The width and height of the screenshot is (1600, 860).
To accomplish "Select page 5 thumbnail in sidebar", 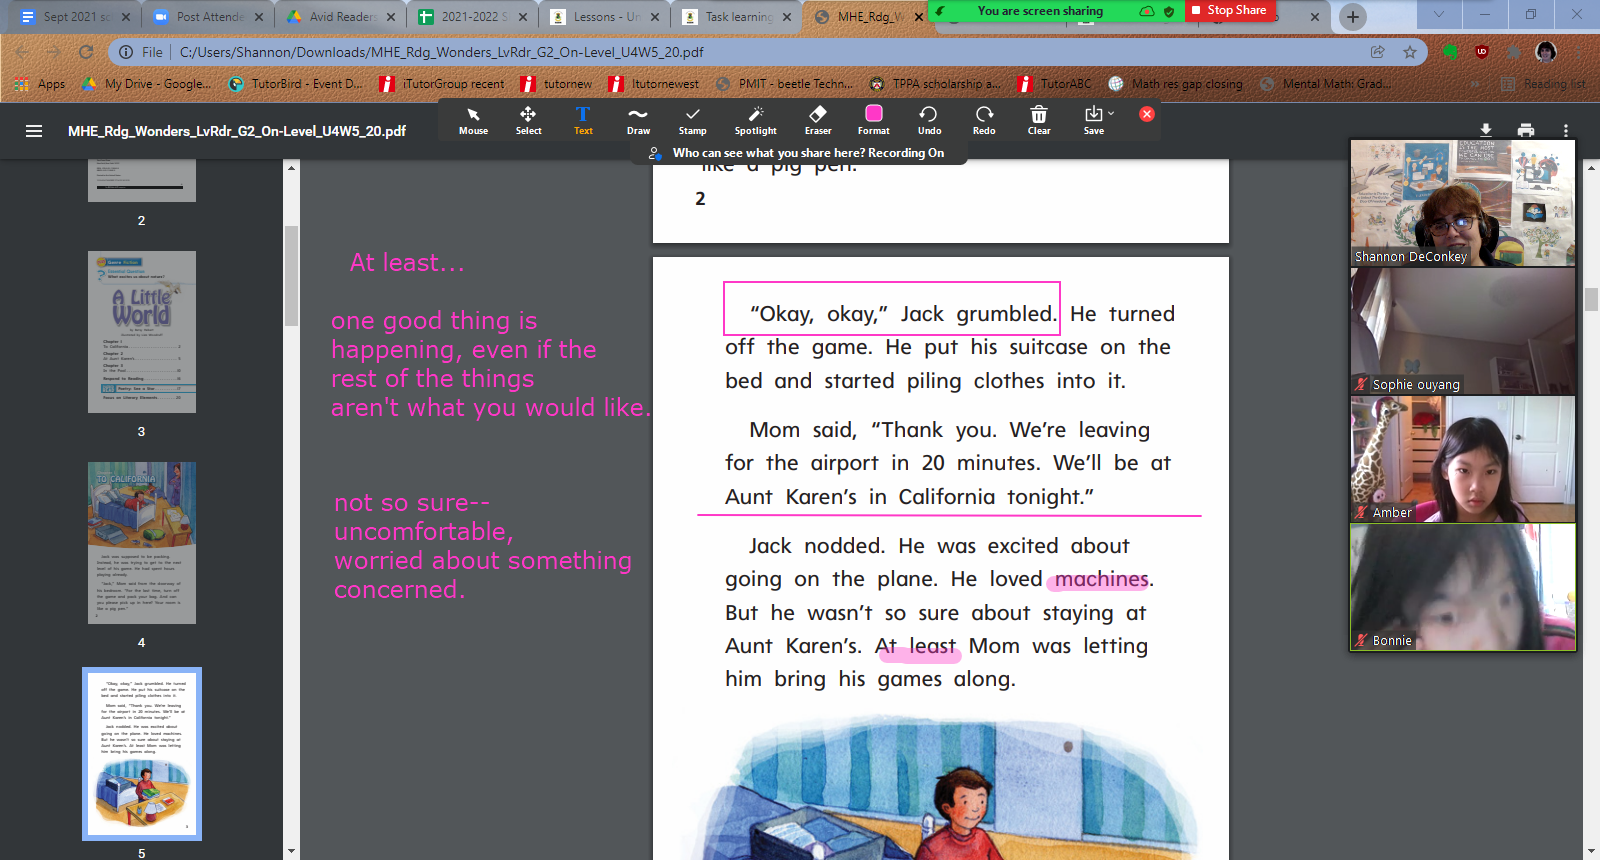I will [142, 754].
